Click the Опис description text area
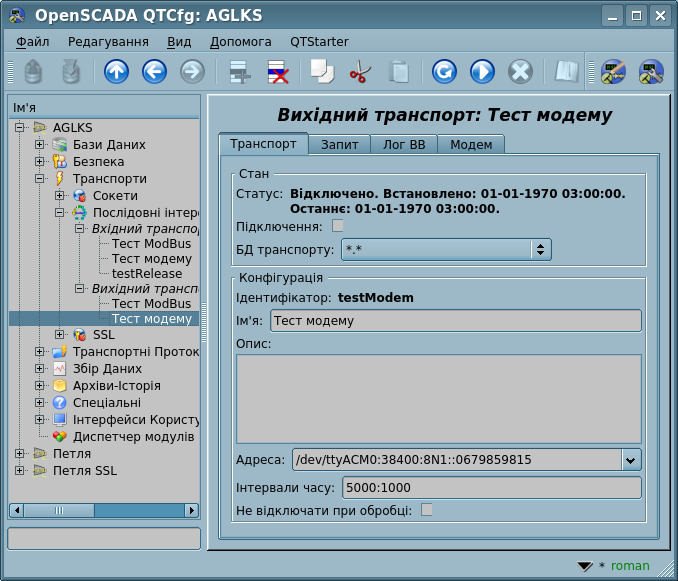 tap(438, 399)
